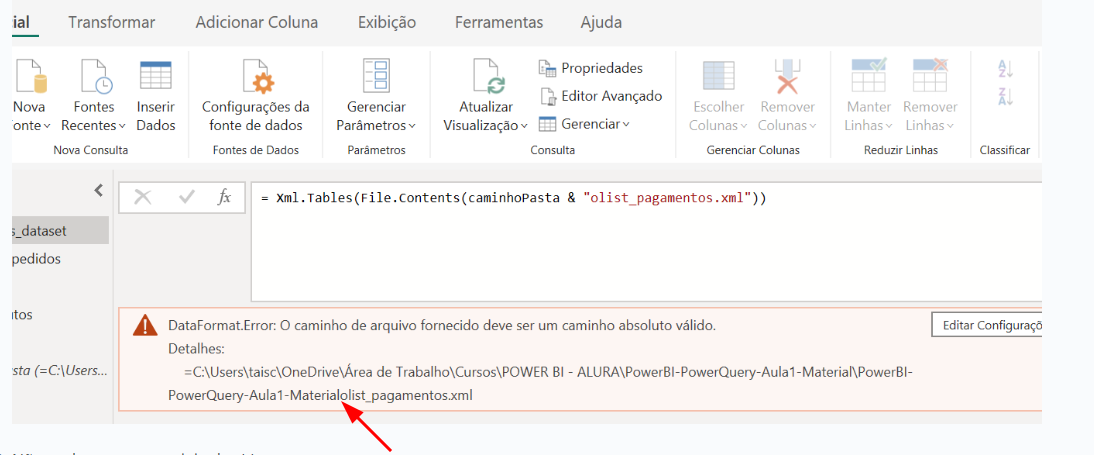Expand the Remover Colunas dropdown arrow
This screenshot has height=455, width=1094.
(x=814, y=126)
